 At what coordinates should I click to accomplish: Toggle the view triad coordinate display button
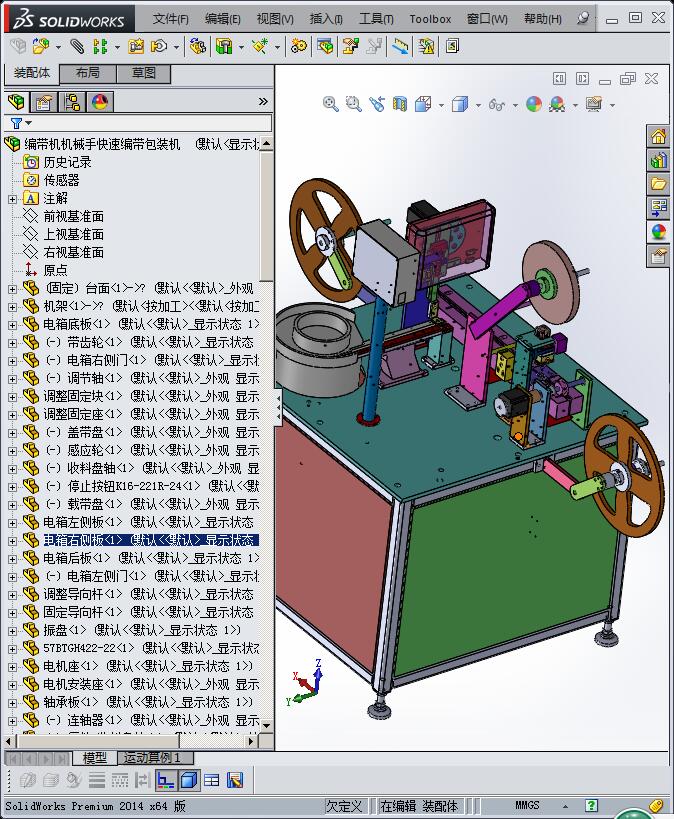coord(166,780)
